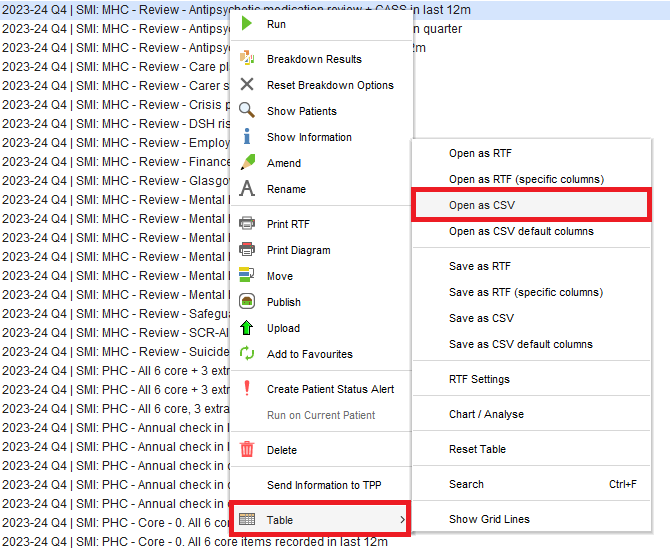Choose Run from the context menu
Image resolution: width=670 pixels, height=554 pixels.
point(322,24)
